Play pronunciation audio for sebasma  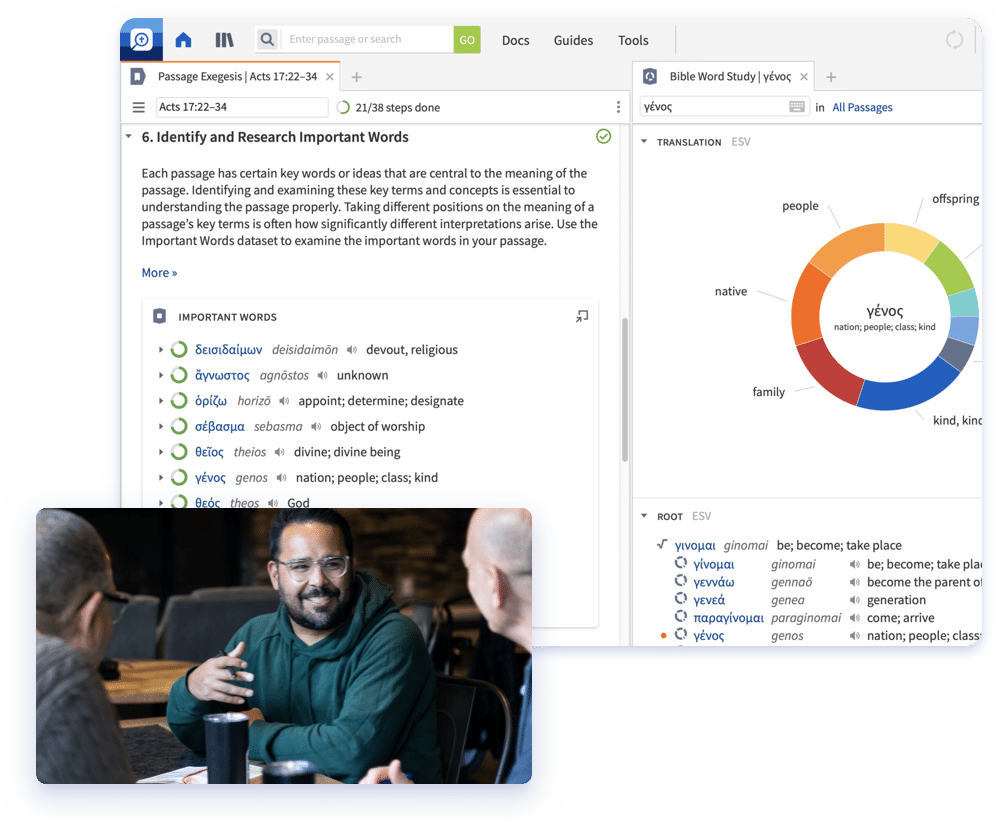pyautogui.click(x=316, y=427)
